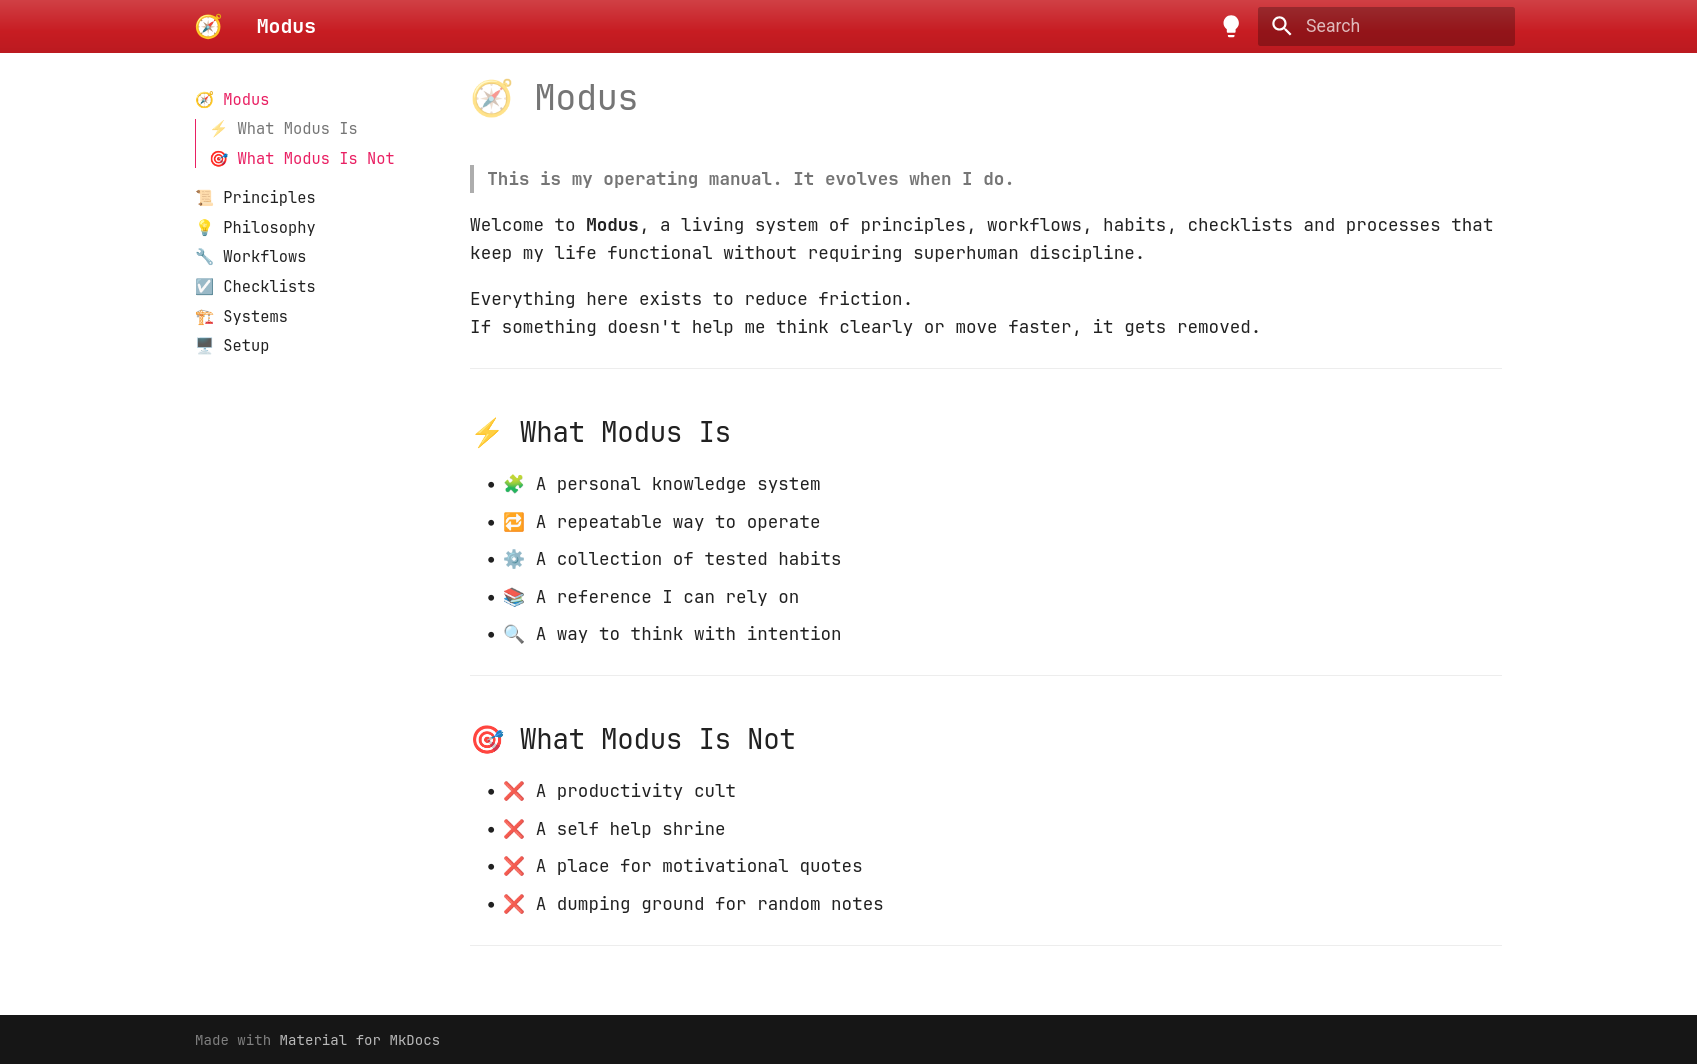Jump to What Modus Is Not anchor
Image resolution: width=1697 pixels, height=1064 pixels.
point(315,159)
